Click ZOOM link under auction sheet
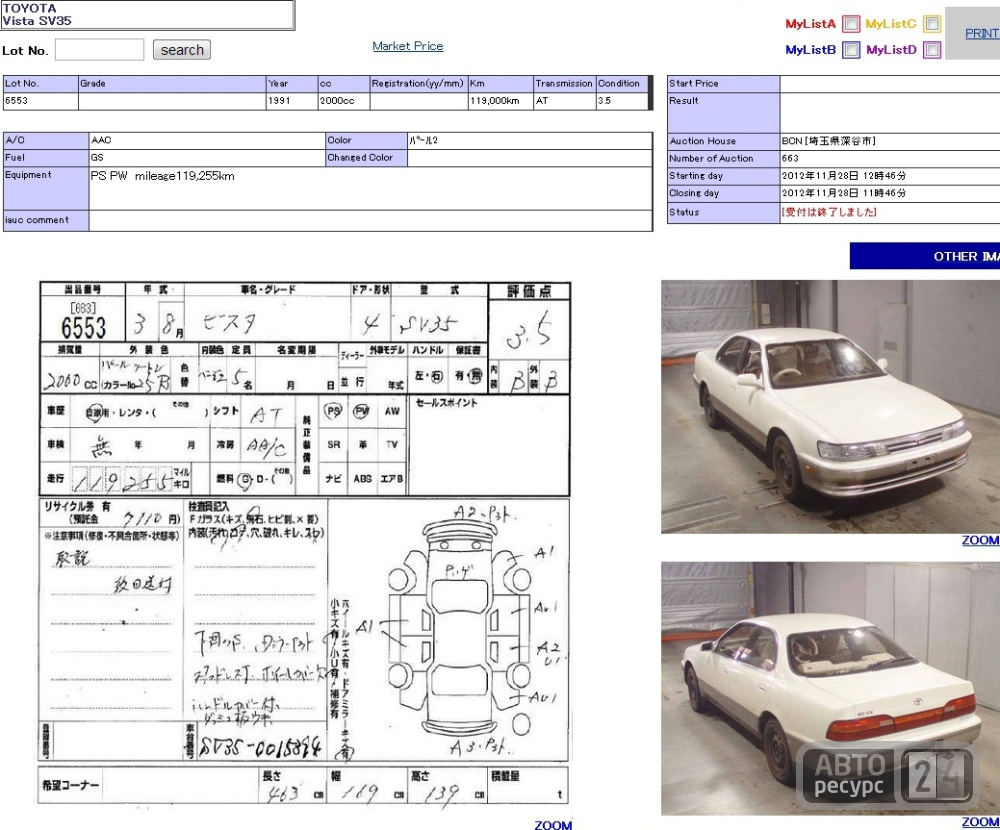Image resolution: width=1000 pixels, height=830 pixels. pyautogui.click(x=553, y=824)
